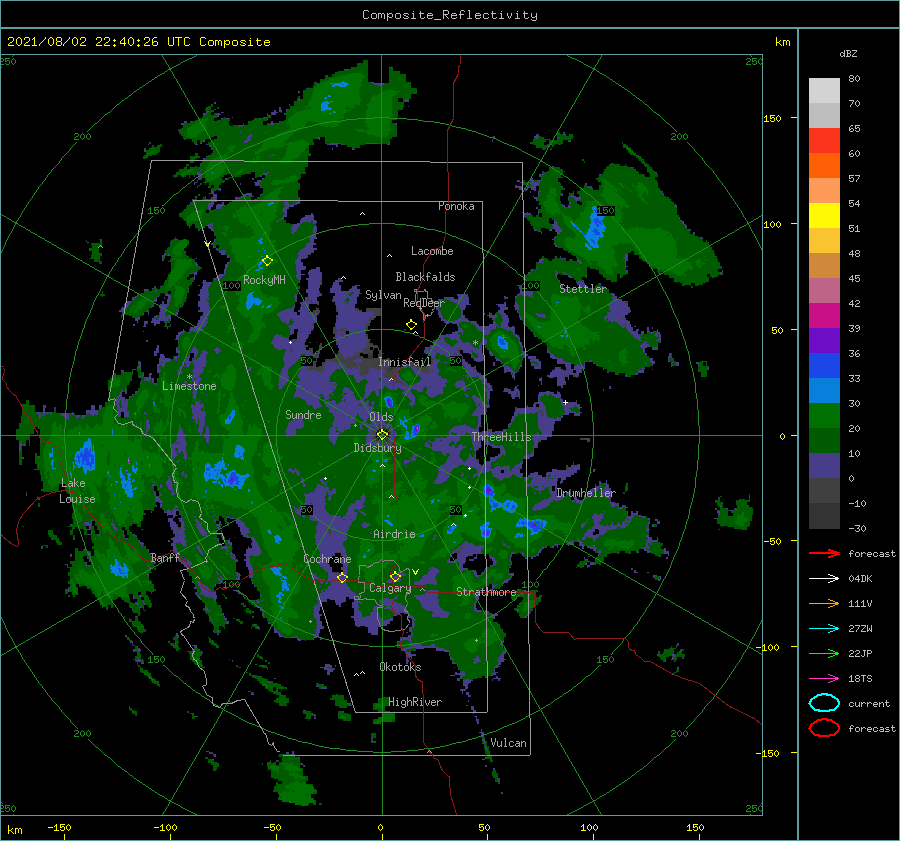This screenshot has height=841, width=900.
Task: Click the Stettler label
Action: click(583, 289)
